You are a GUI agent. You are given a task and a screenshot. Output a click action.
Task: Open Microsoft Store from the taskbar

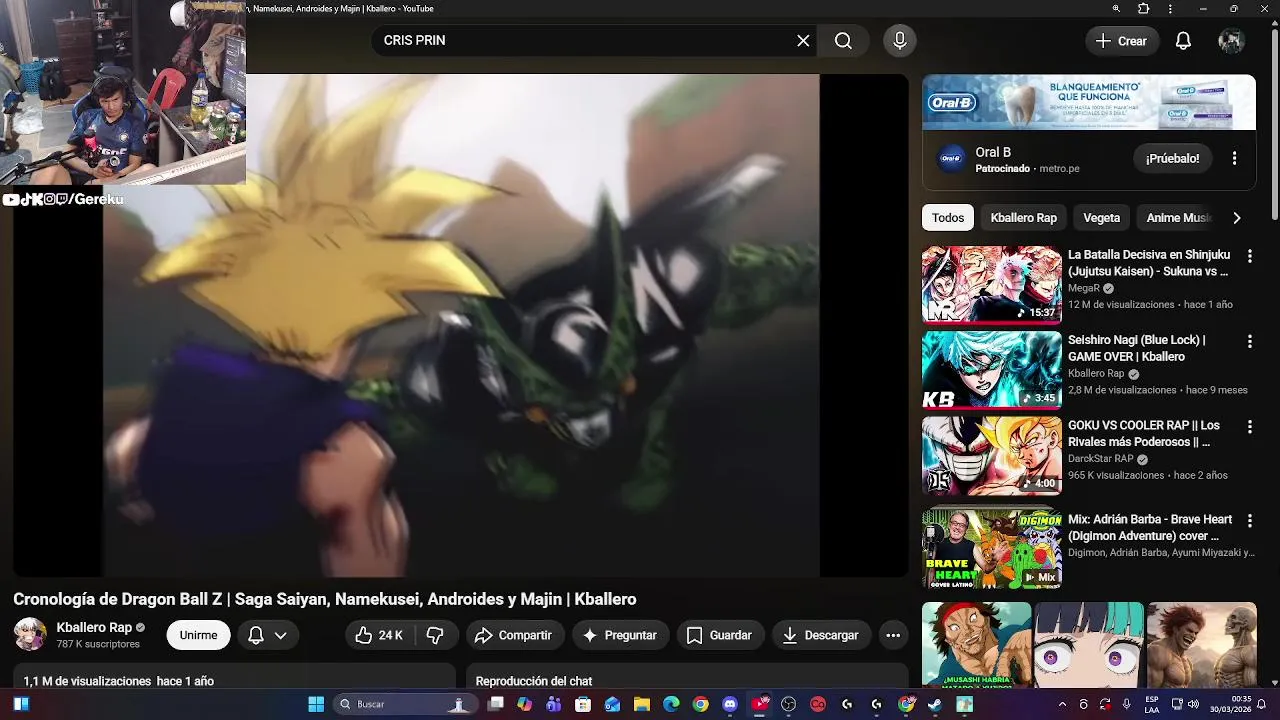[x=583, y=704]
